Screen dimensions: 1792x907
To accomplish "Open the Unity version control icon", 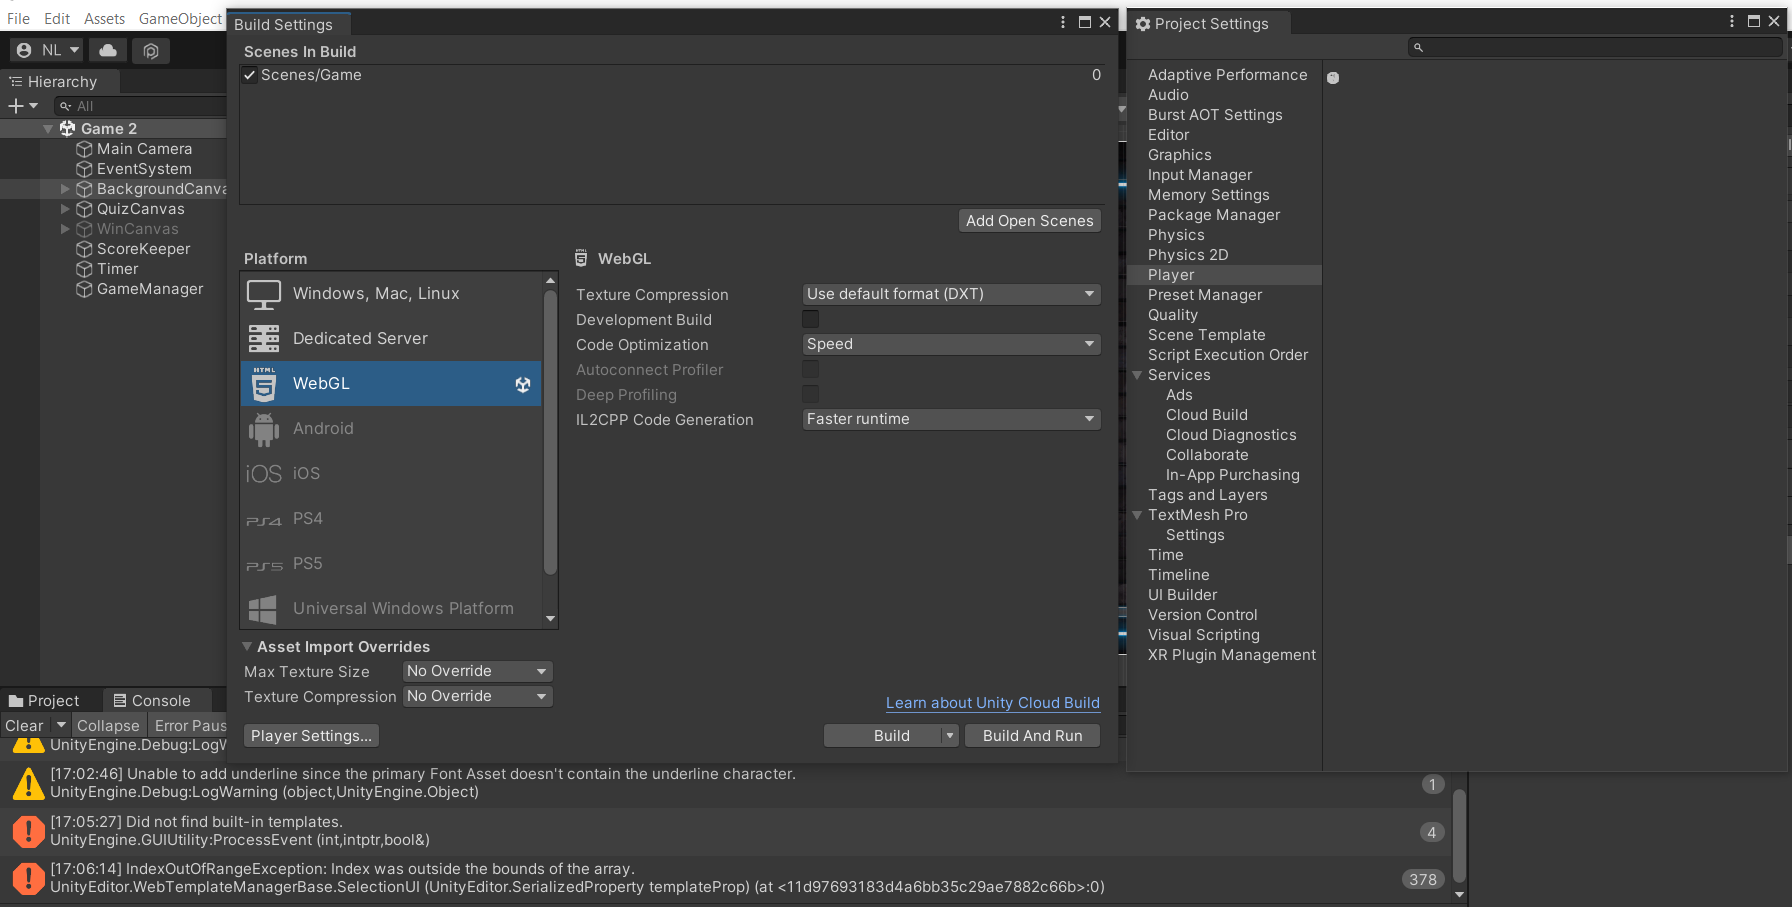I will click(x=151, y=50).
